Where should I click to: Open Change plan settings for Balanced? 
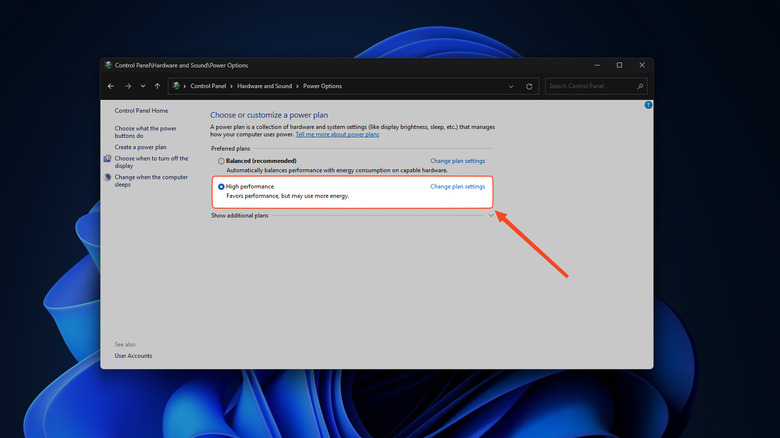click(457, 161)
